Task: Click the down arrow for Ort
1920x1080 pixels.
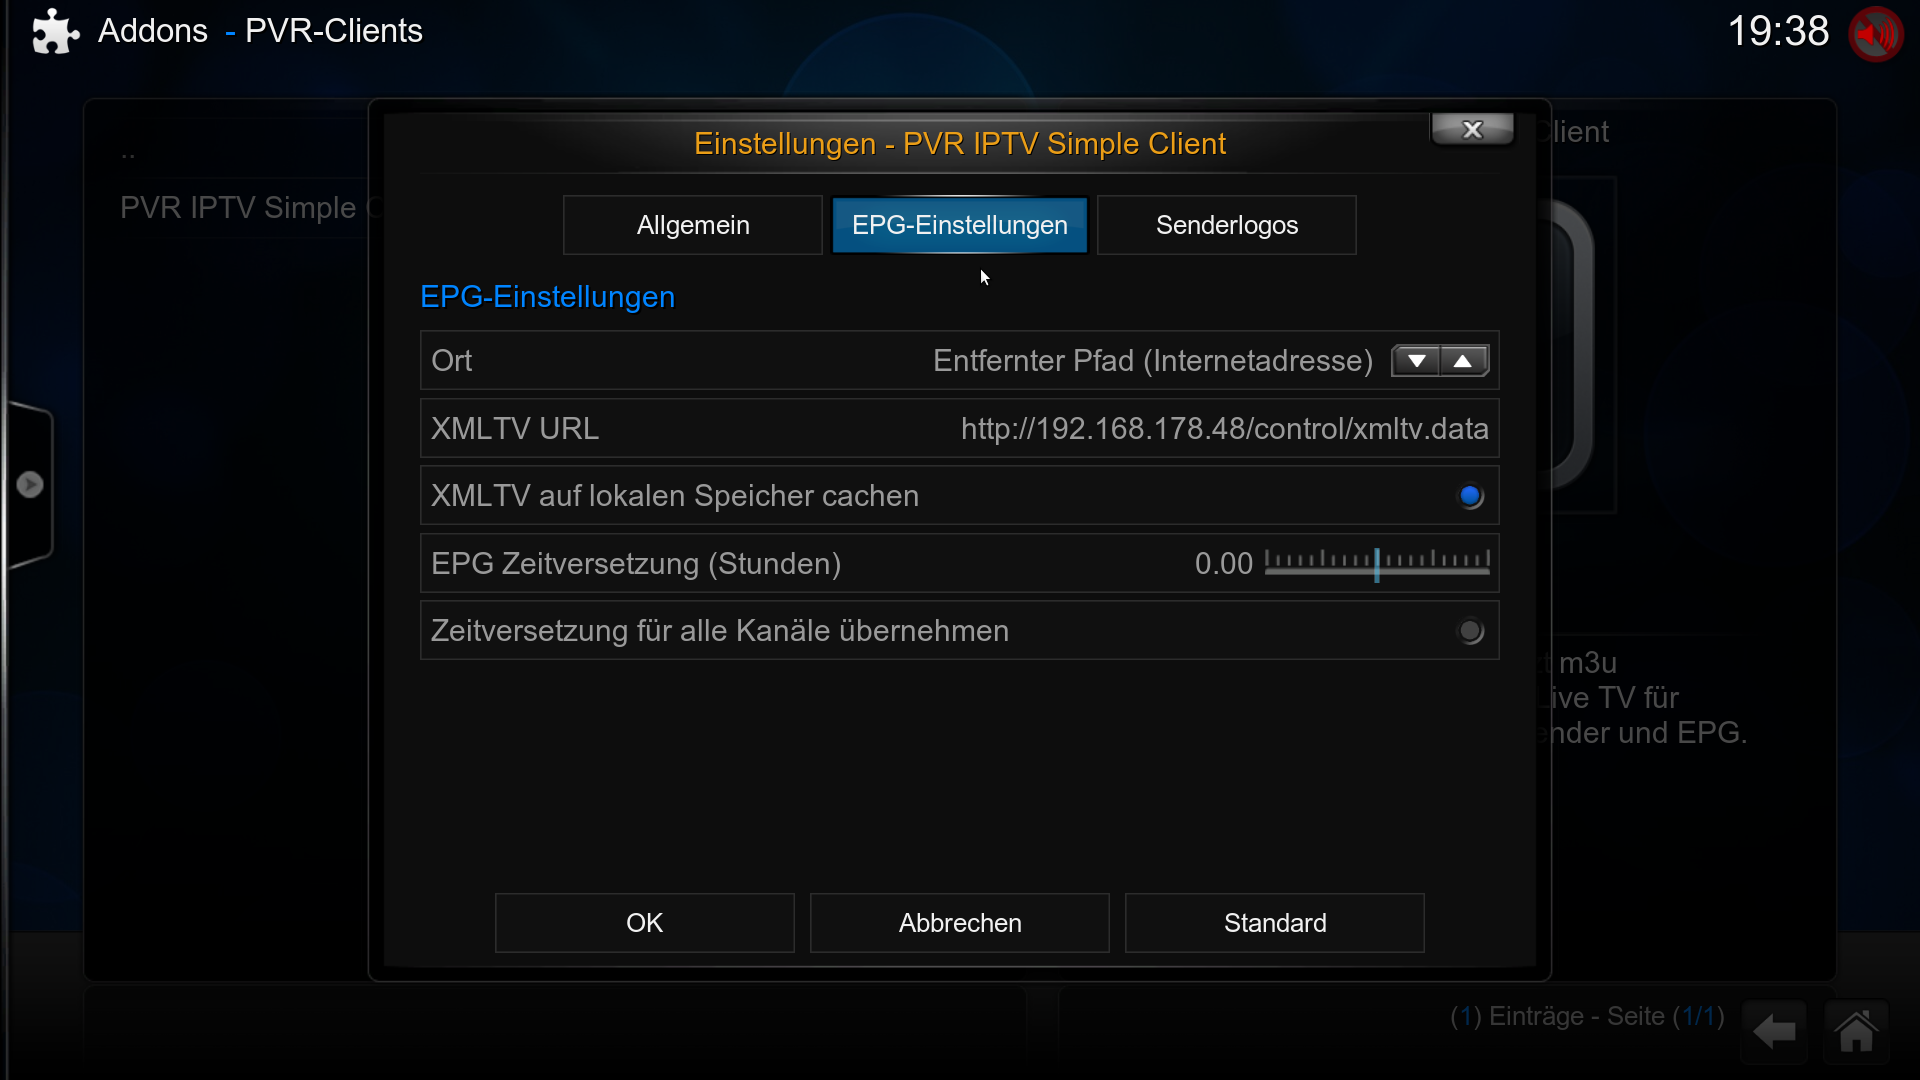Action: (x=1416, y=361)
